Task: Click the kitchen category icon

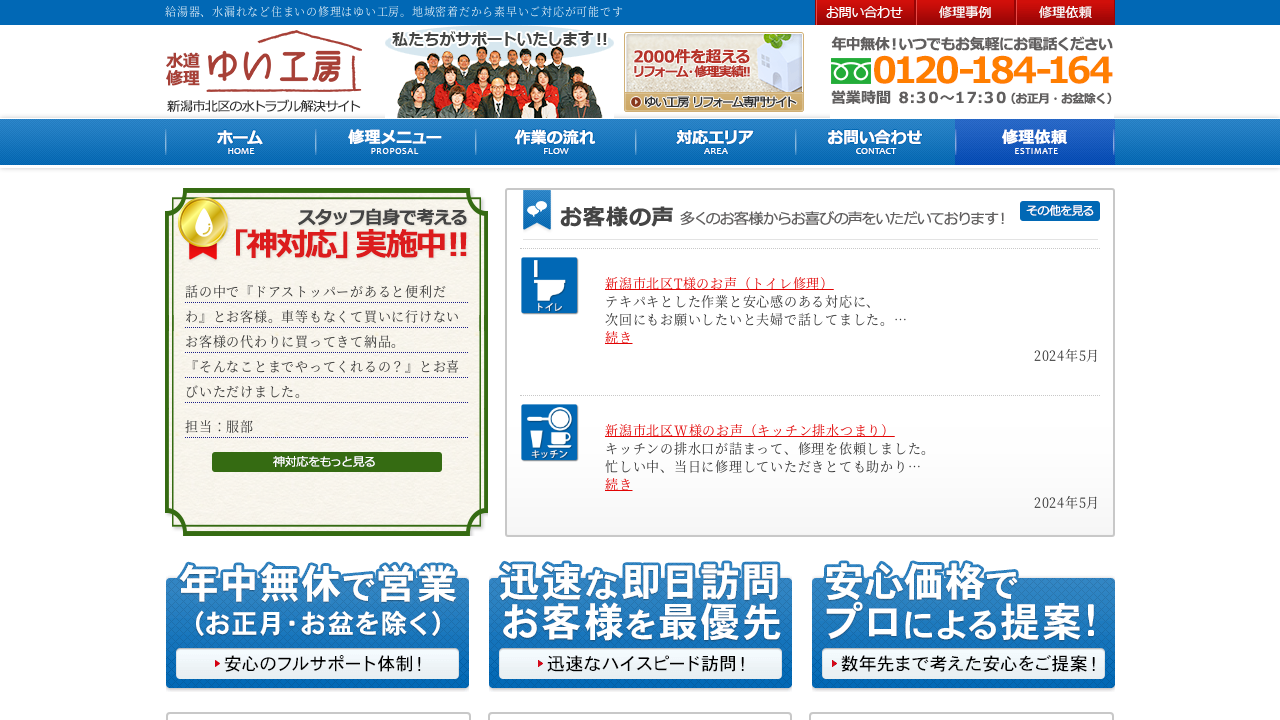Action: (549, 433)
